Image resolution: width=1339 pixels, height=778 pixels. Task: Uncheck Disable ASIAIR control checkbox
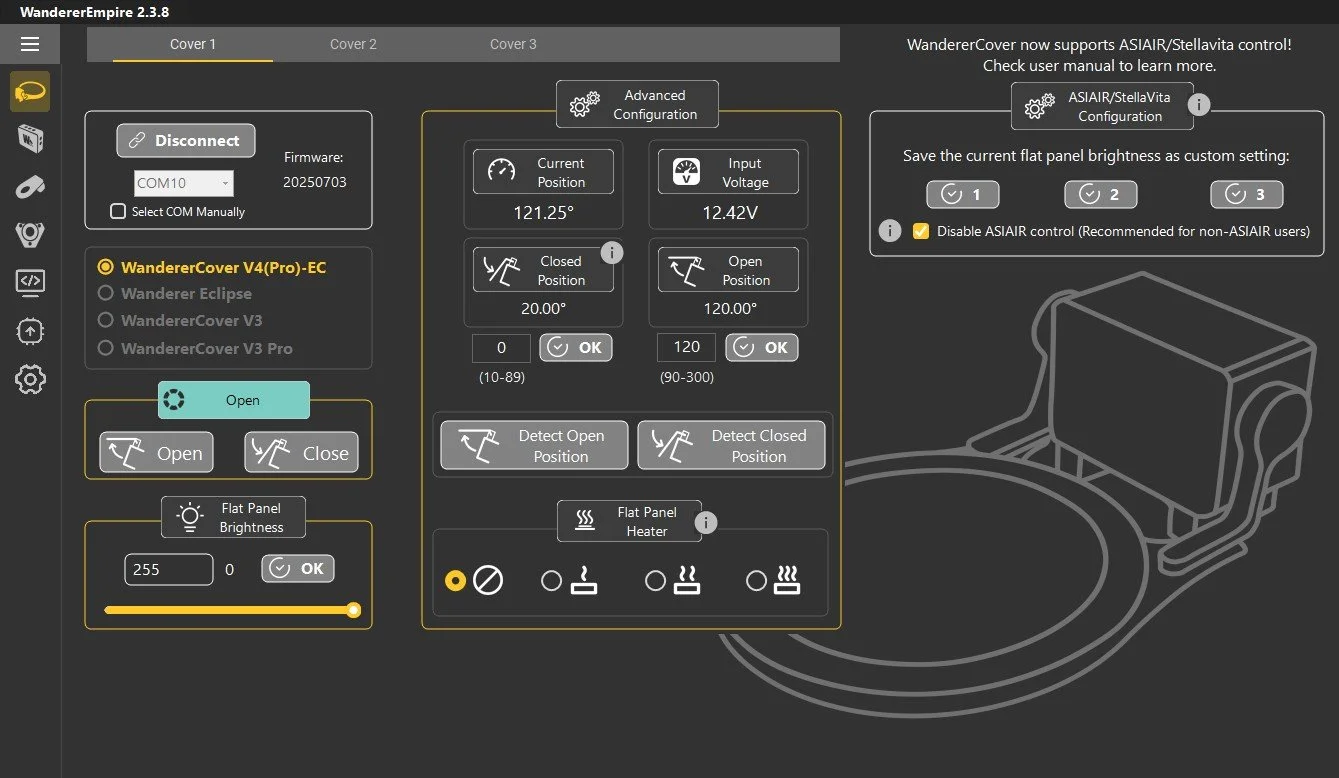tap(921, 231)
